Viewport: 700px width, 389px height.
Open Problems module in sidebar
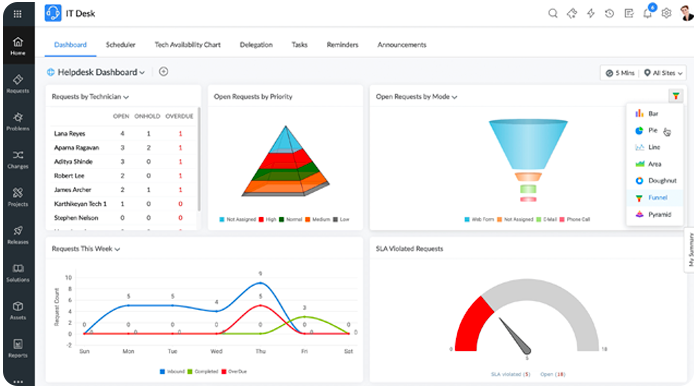coord(18,121)
